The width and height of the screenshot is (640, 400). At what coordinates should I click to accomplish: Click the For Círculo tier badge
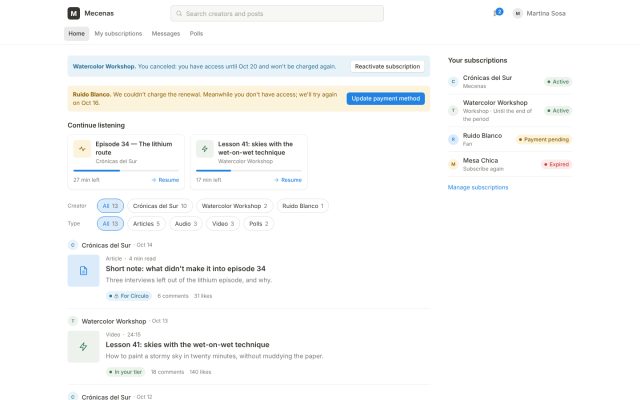129,296
